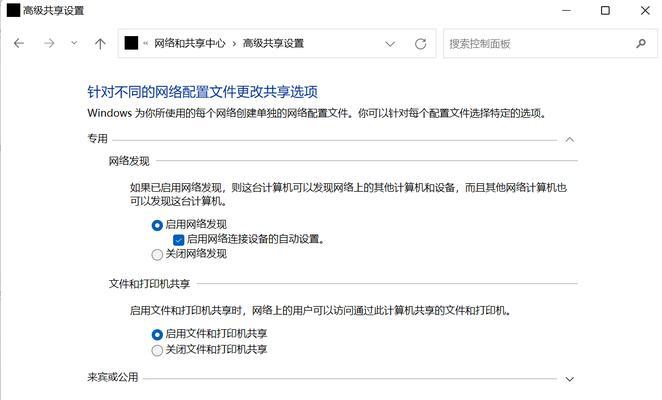662x400 pixels.
Task: Click the breadcrumb overflow chevrons in address bar
Action: (146, 43)
